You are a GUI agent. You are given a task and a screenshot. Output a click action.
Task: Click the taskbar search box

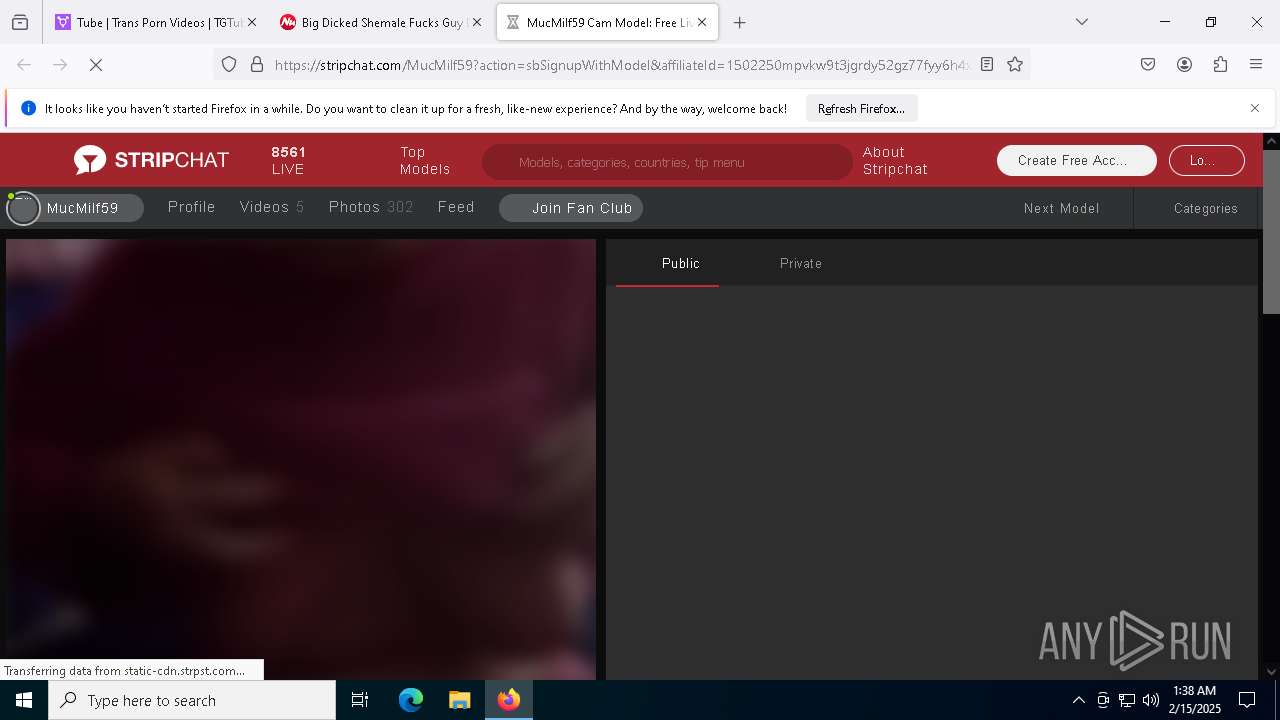coord(192,700)
